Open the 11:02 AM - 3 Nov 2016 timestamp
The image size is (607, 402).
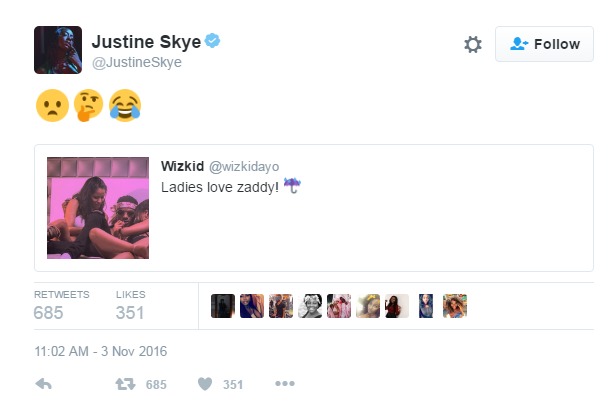(101, 351)
